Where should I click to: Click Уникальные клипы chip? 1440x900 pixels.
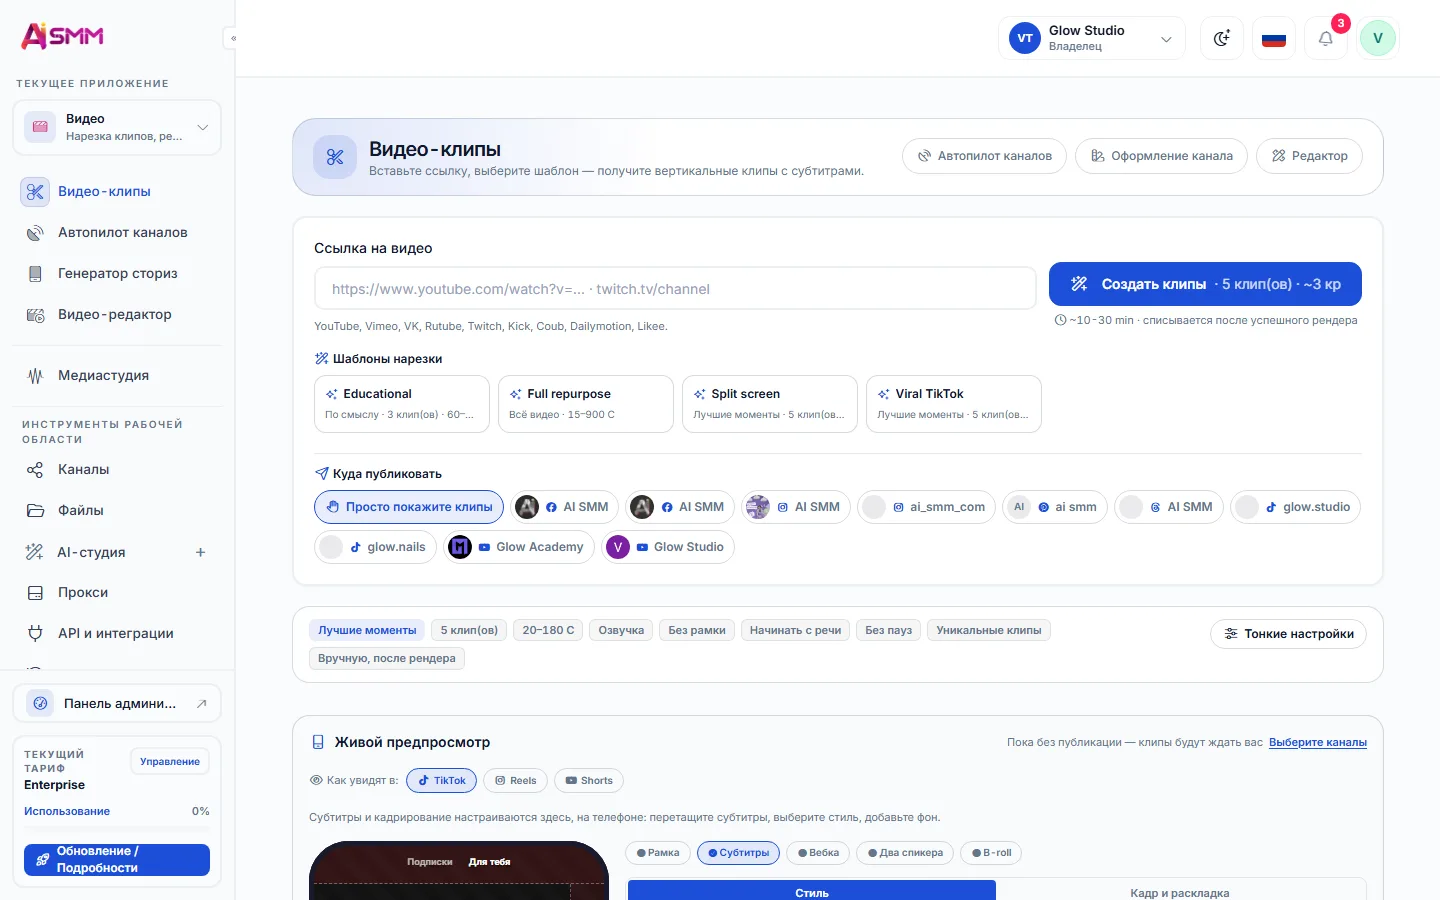[989, 630]
